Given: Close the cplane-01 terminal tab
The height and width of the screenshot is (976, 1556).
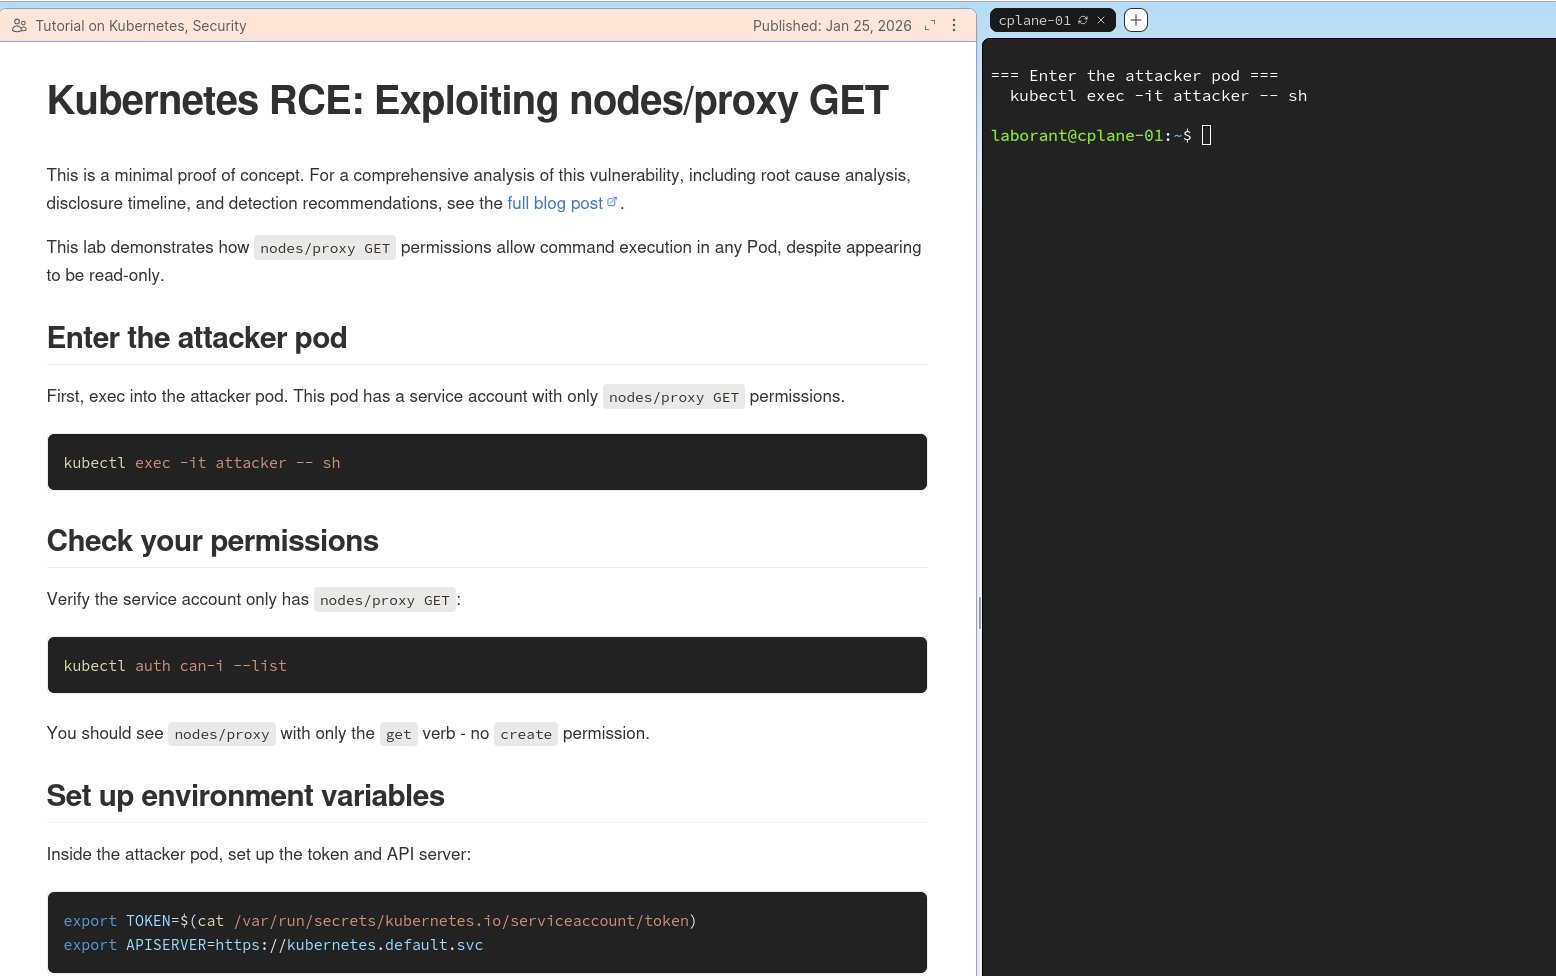Looking at the screenshot, I should pos(1101,20).
